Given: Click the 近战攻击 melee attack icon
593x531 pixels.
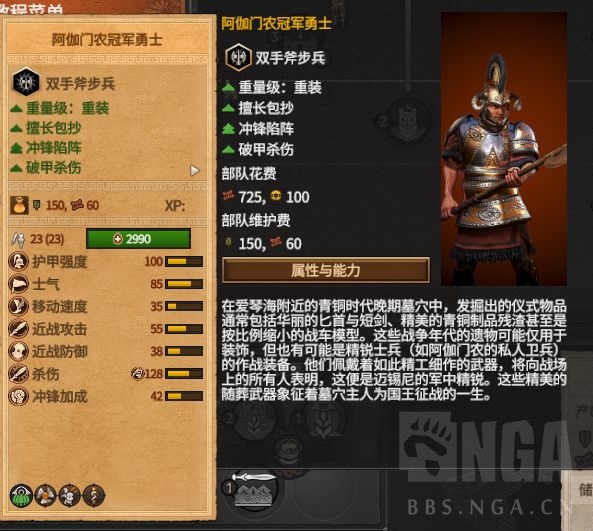Looking at the screenshot, I should pos(19,329).
